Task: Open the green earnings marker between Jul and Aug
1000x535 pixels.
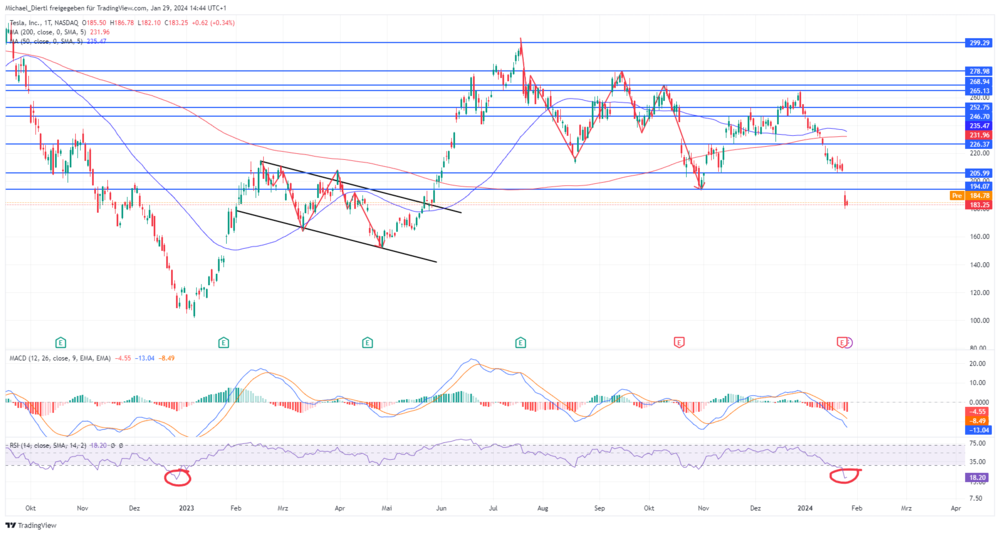Action: [521, 342]
